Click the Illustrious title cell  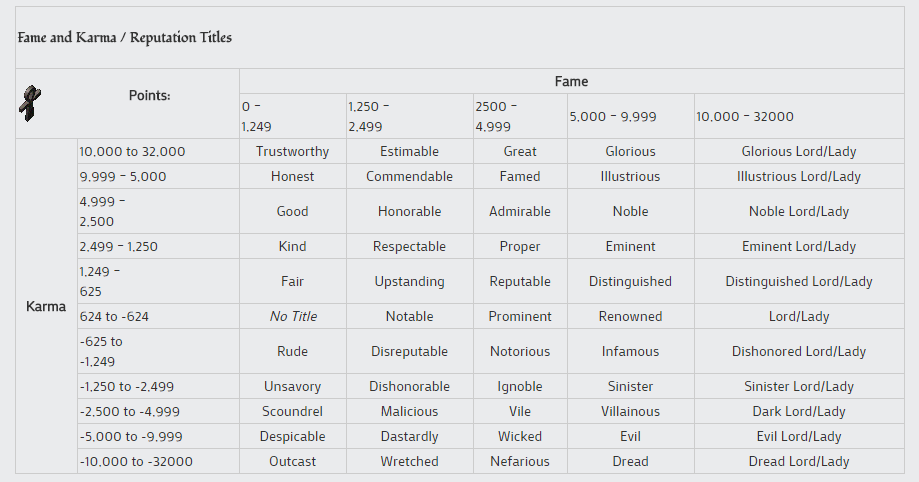click(630, 176)
